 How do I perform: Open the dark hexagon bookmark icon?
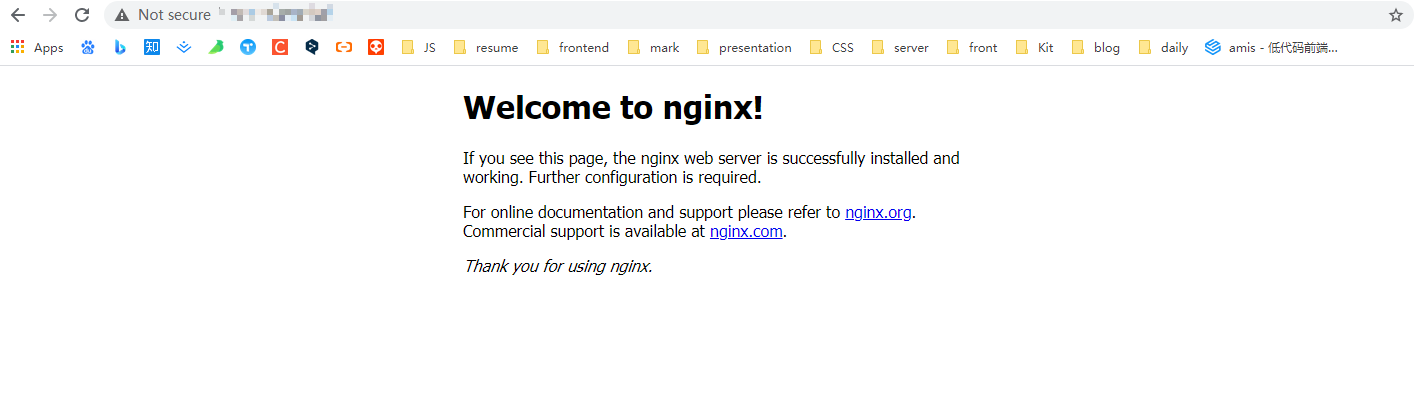312,47
